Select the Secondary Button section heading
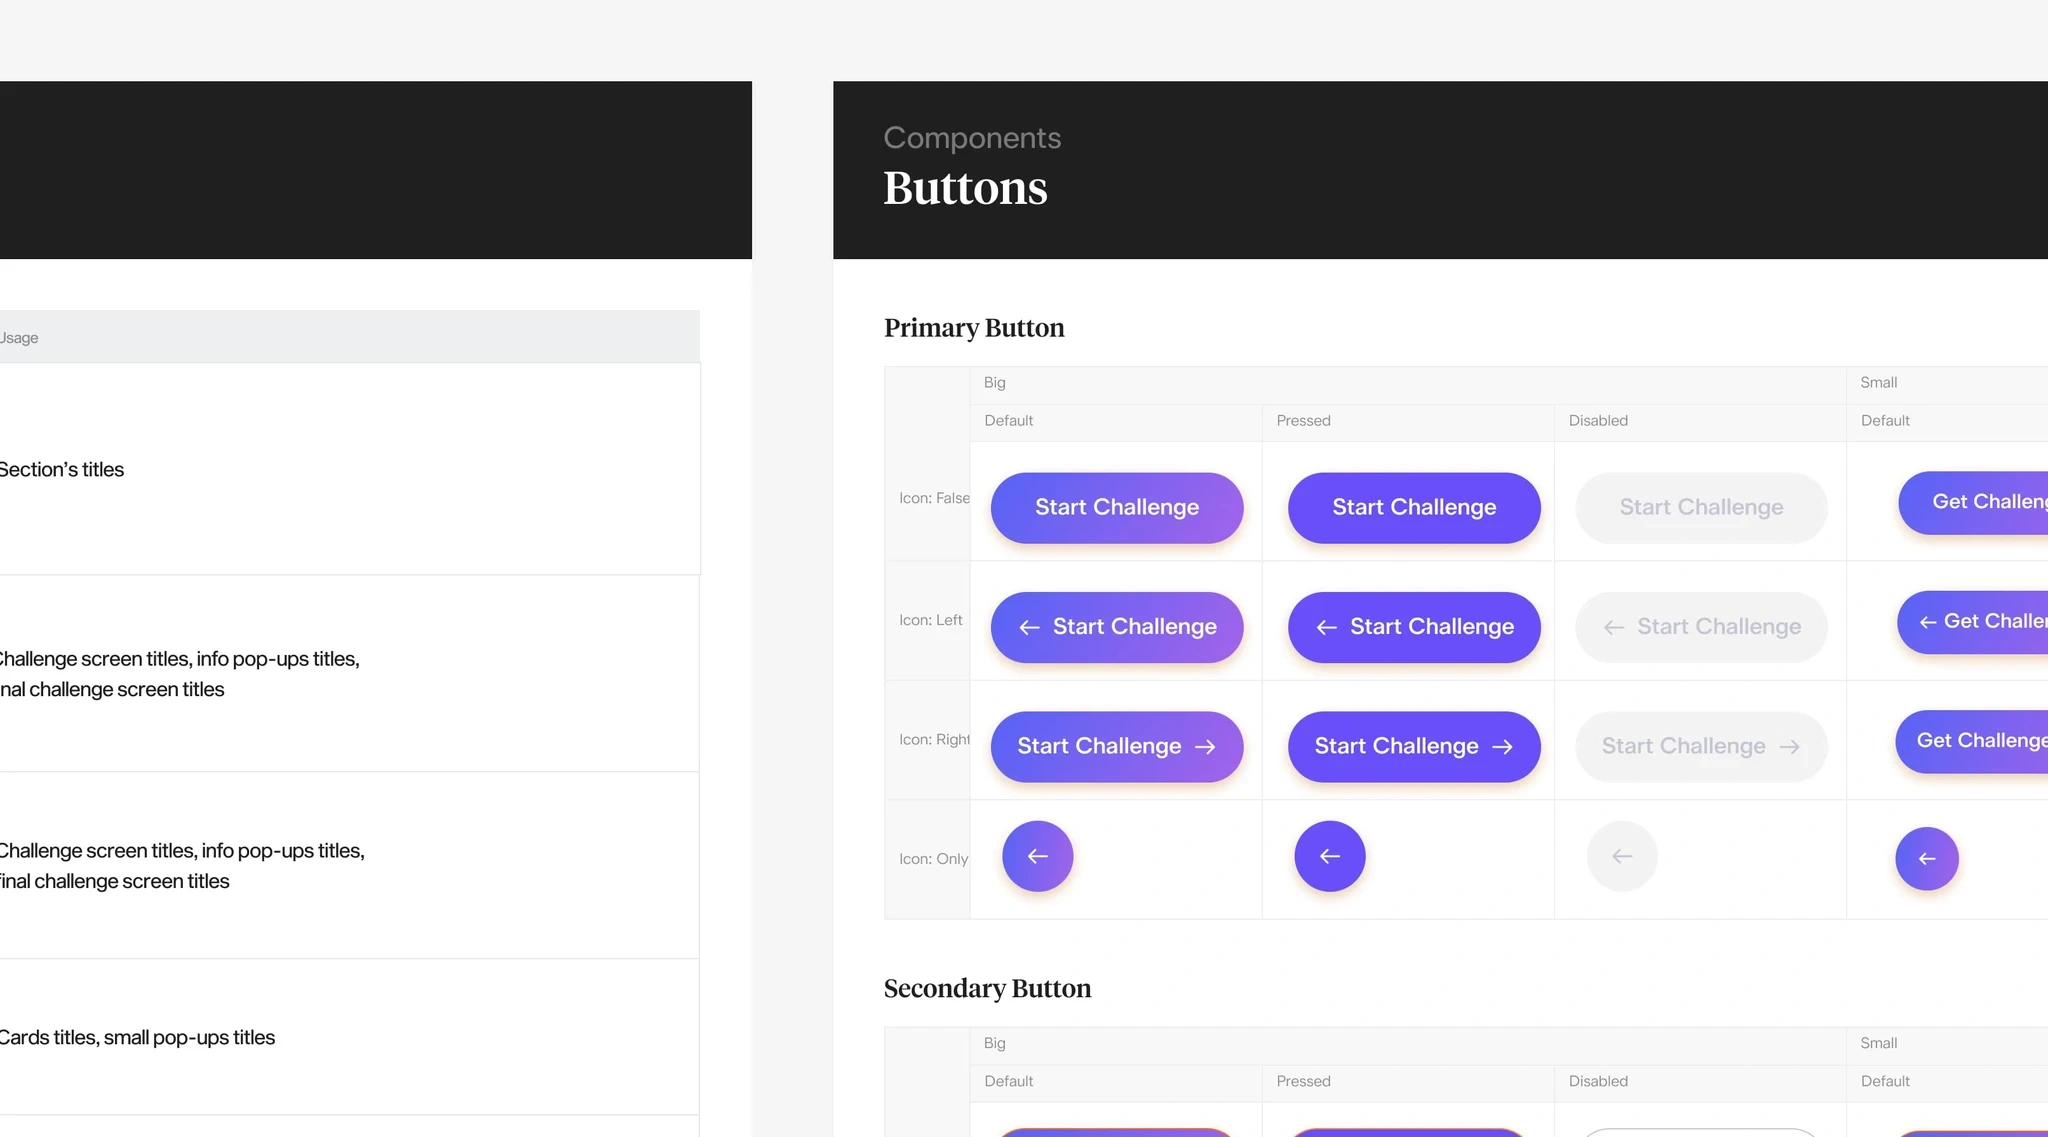The width and height of the screenshot is (2048, 1137). [x=986, y=989]
